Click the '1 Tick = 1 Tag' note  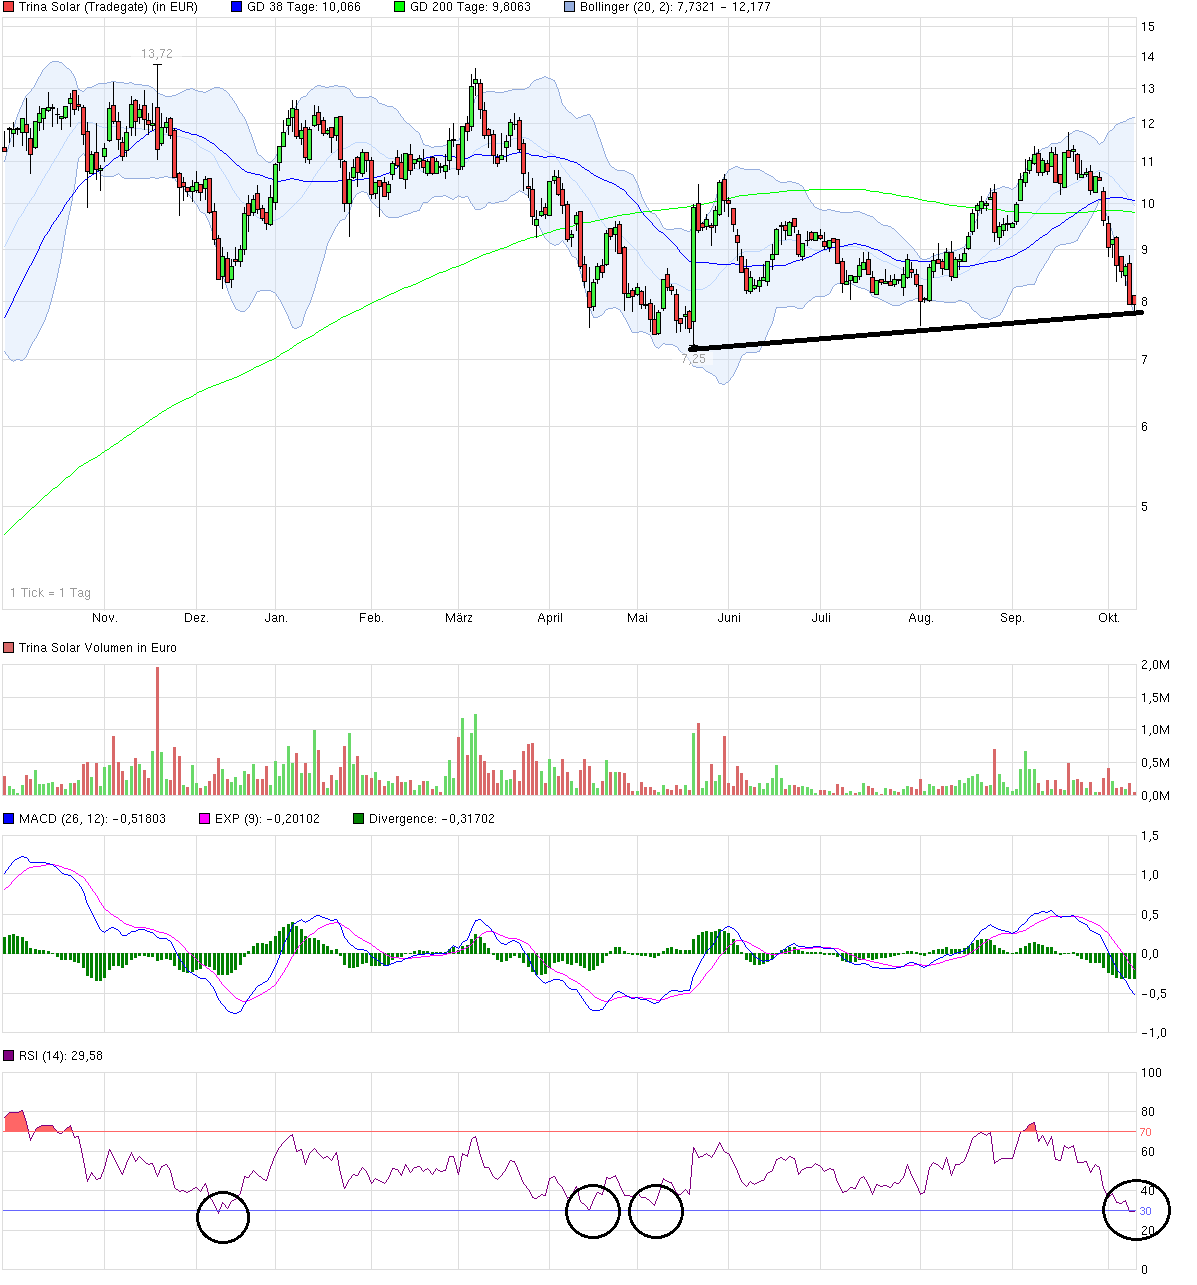50,593
